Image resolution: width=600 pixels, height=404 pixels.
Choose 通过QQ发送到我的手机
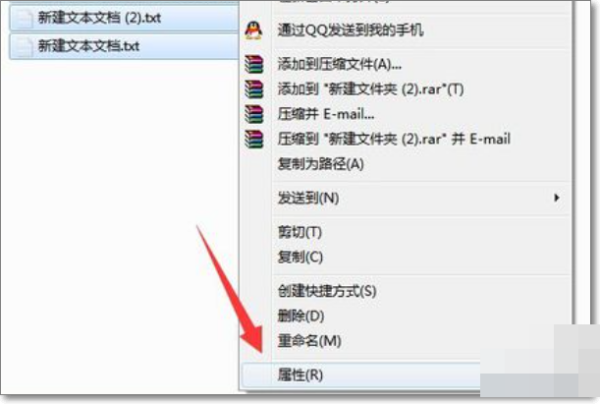click(x=351, y=30)
